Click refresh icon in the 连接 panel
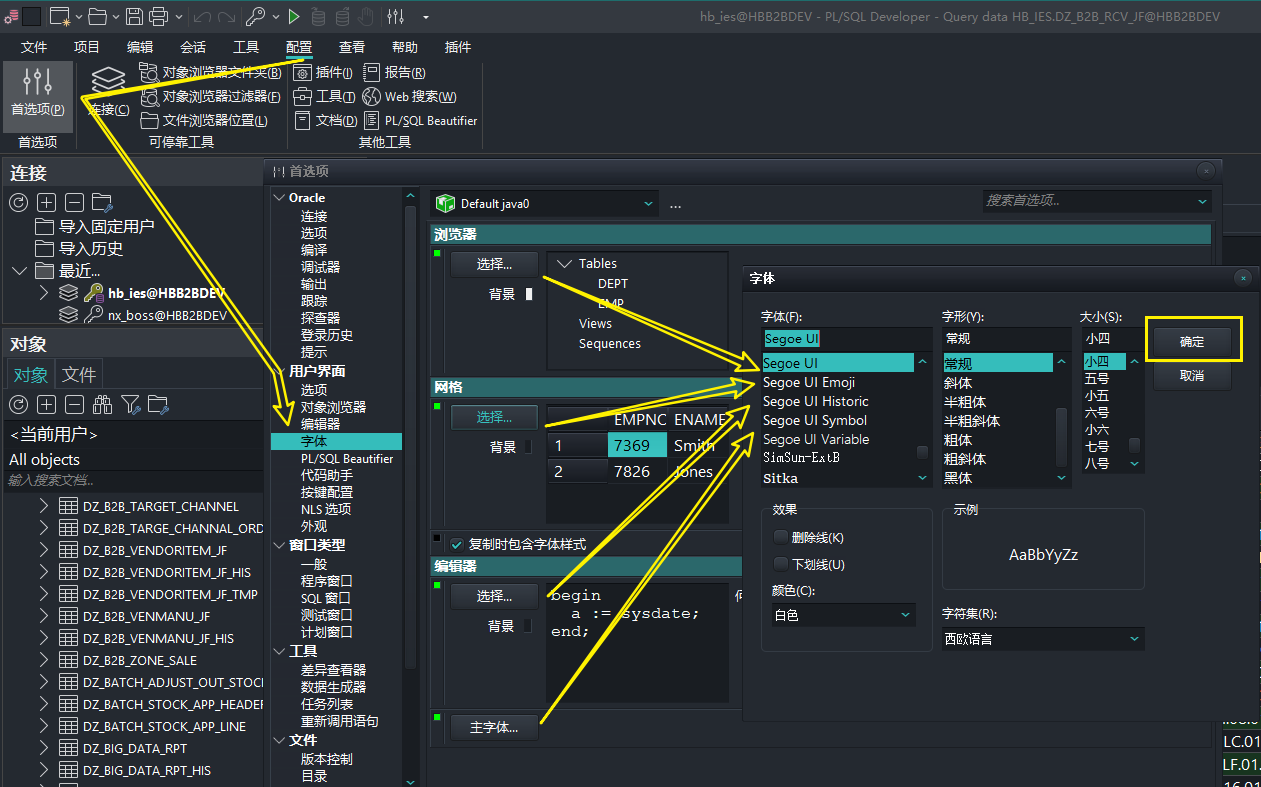The width and height of the screenshot is (1261, 787). pos(18,202)
